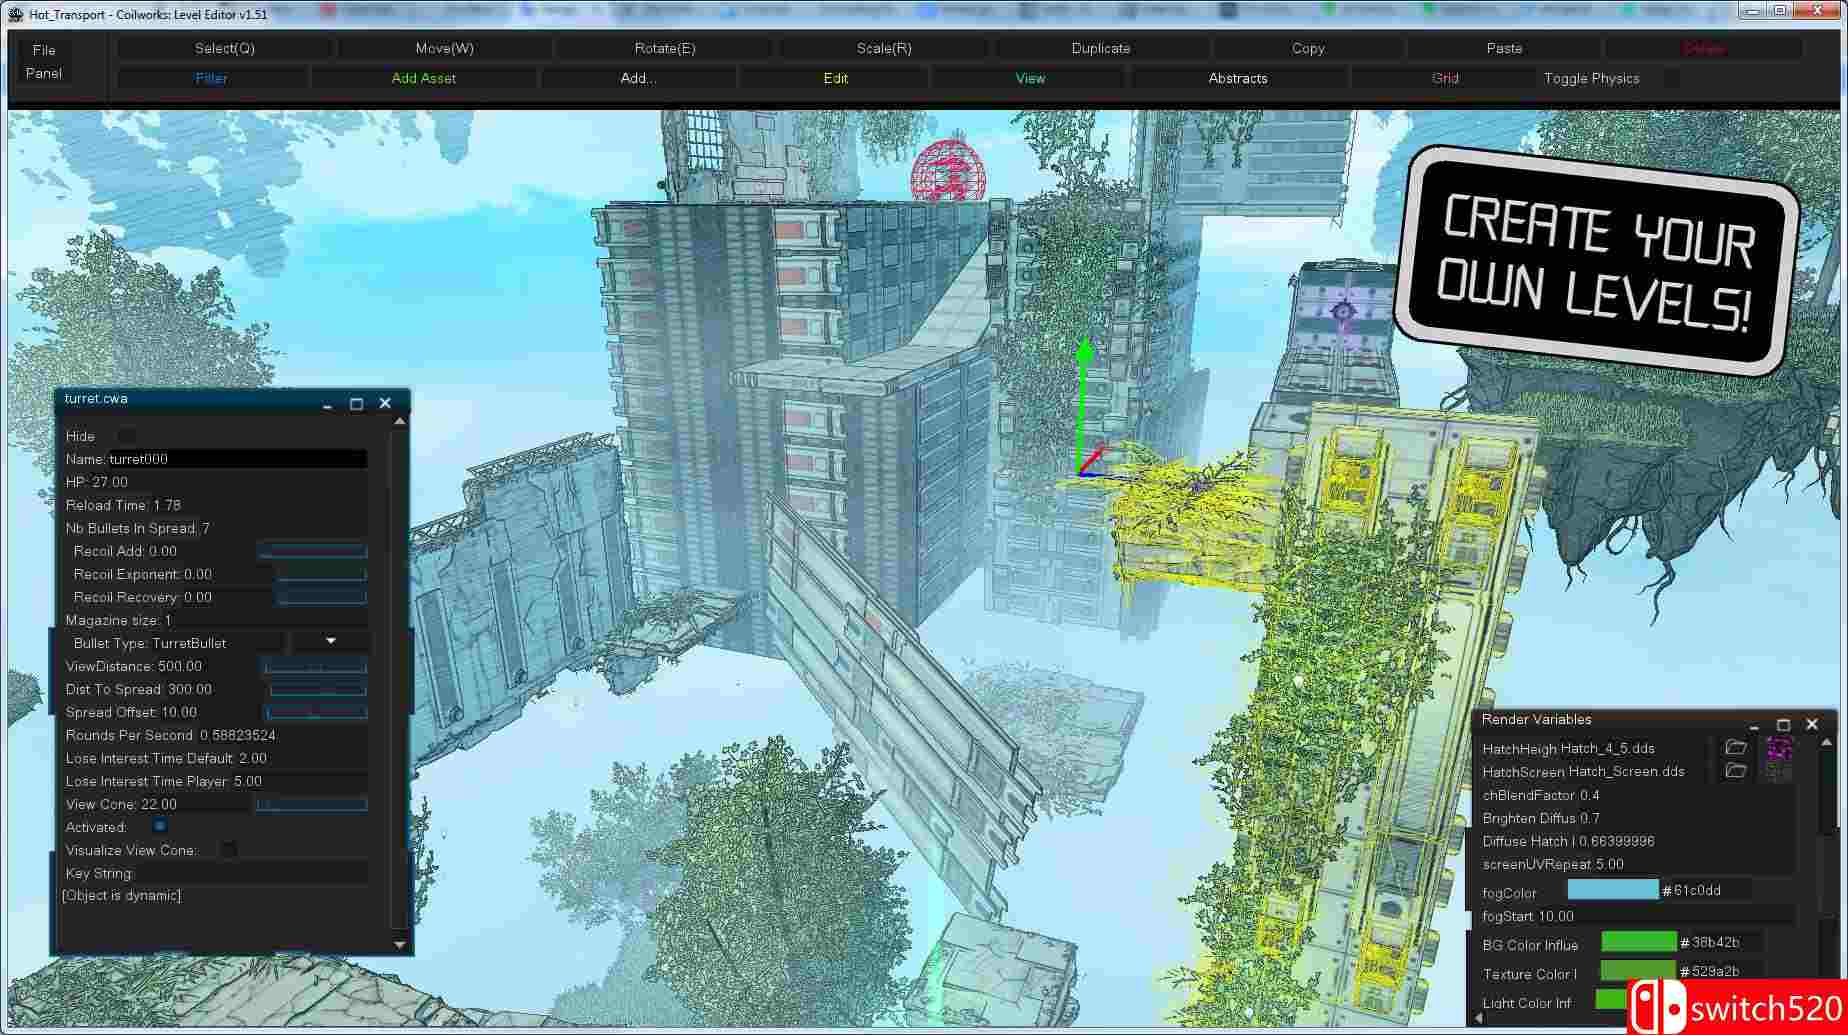Click the blue fogColor swatch

pos(1612,890)
